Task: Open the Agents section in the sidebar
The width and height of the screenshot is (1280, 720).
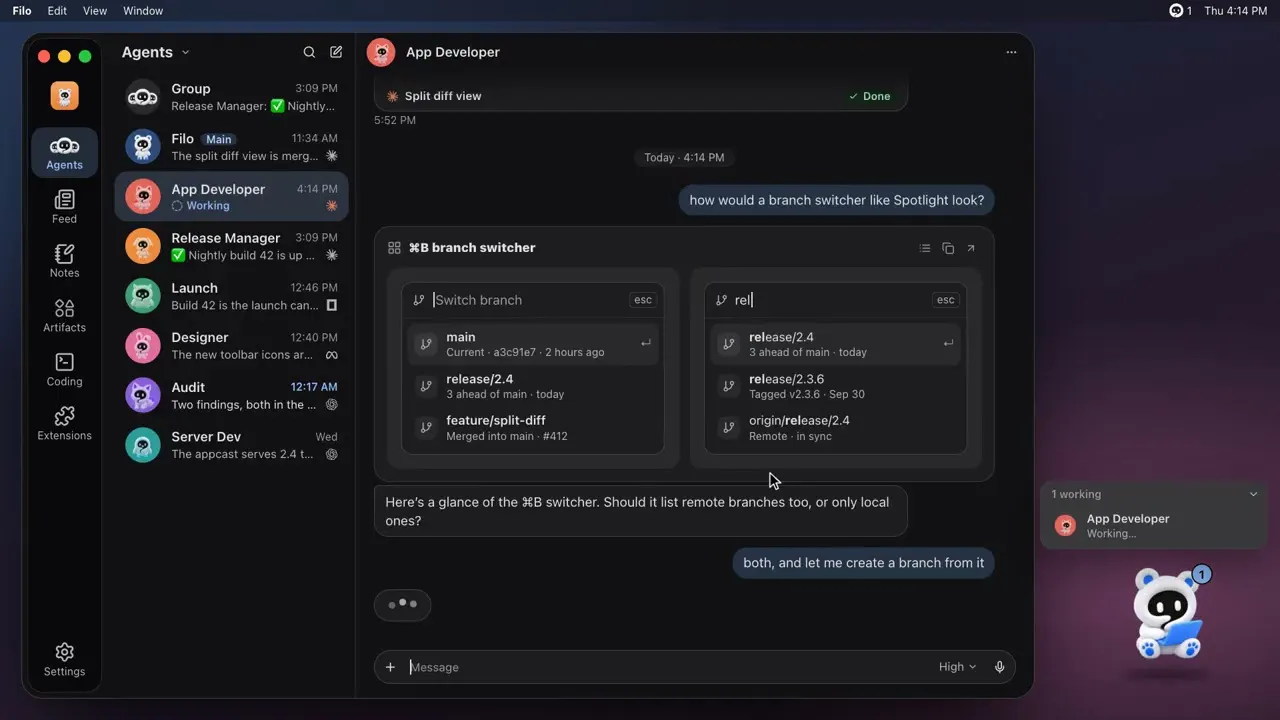Action: (x=64, y=153)
